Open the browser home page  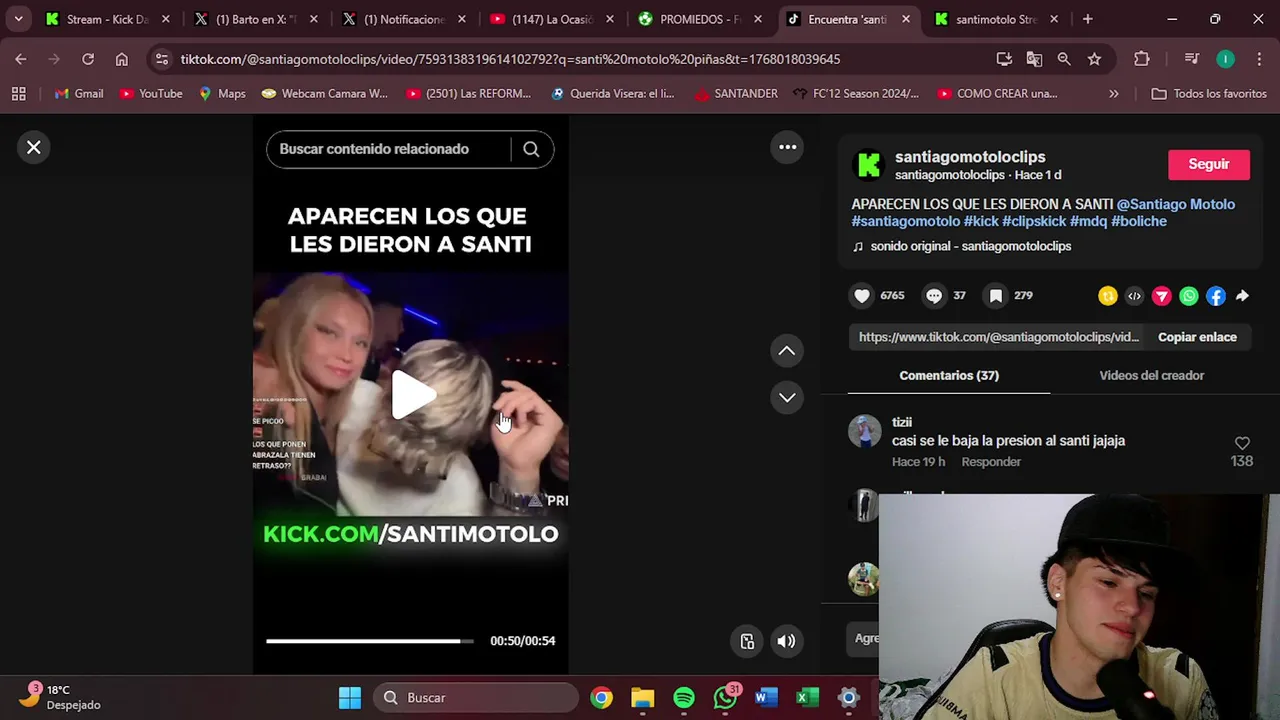pos(122,59)
